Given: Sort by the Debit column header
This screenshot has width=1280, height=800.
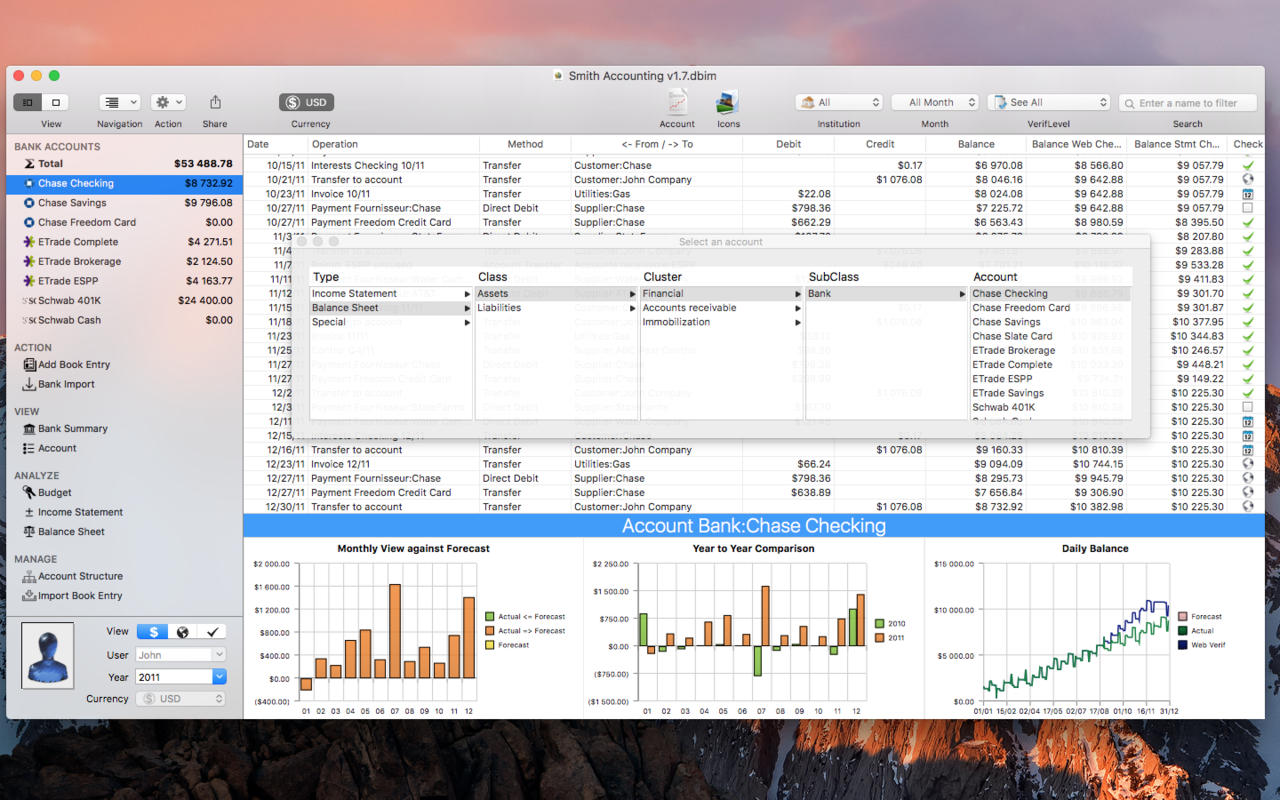Looking at the screenshot, I should [789, 144].
